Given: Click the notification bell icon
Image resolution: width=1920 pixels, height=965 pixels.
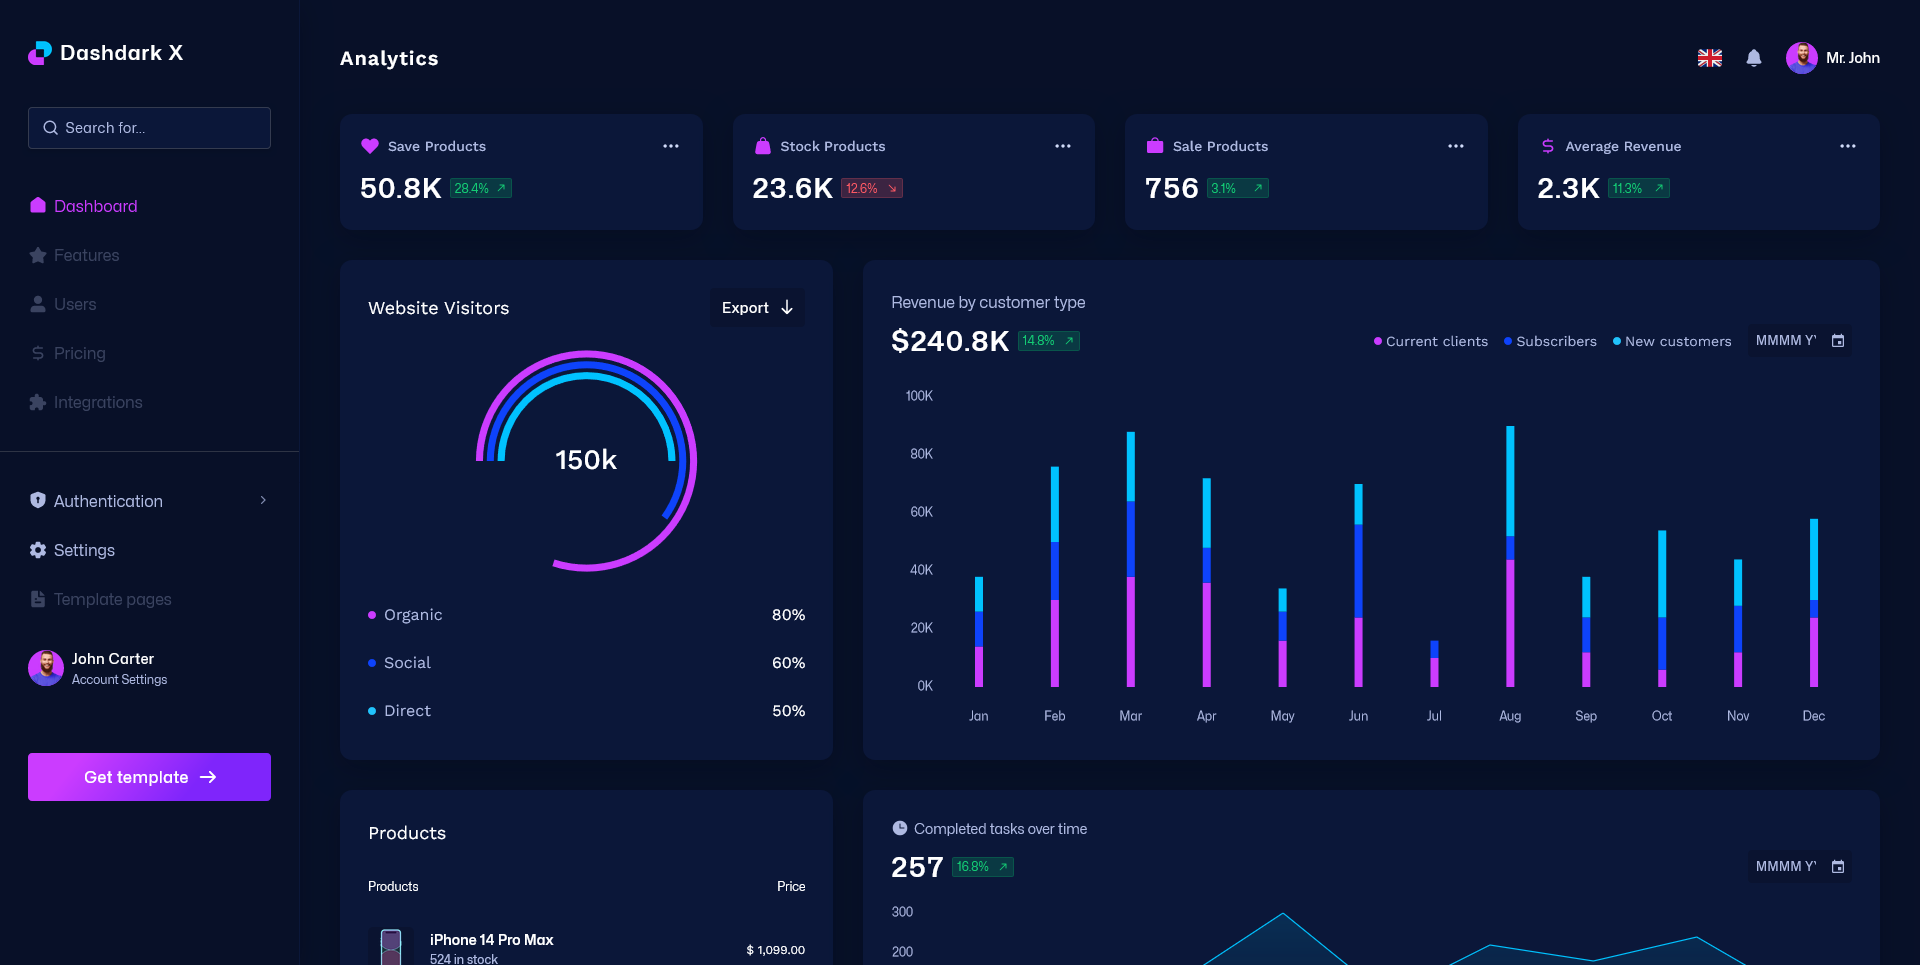Looking at the screenshot, I should click(1753, 58).
